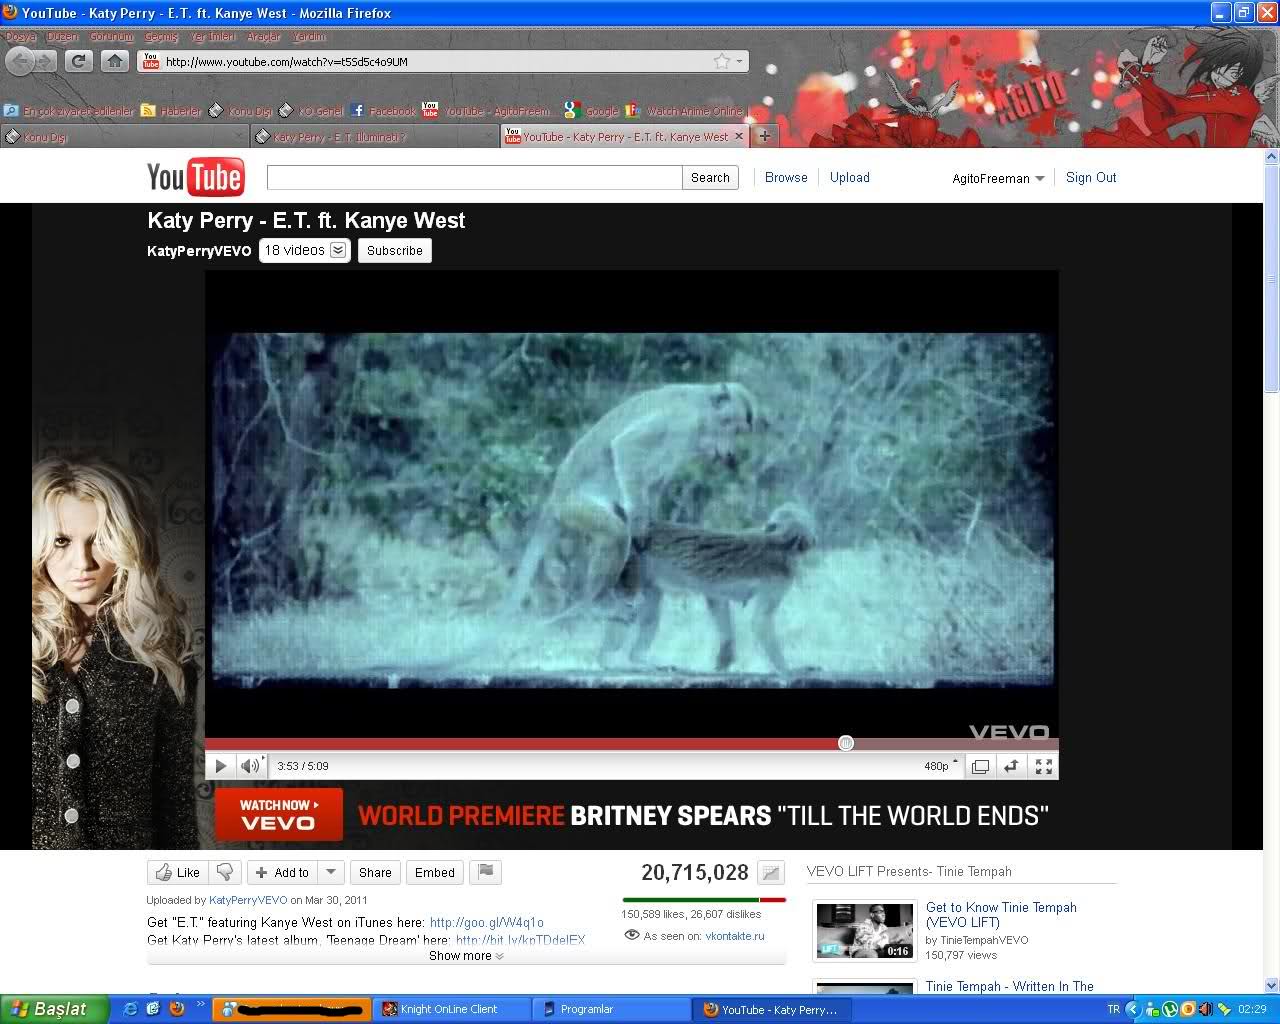Open the Yer İmleri menu

pos(214,36)
